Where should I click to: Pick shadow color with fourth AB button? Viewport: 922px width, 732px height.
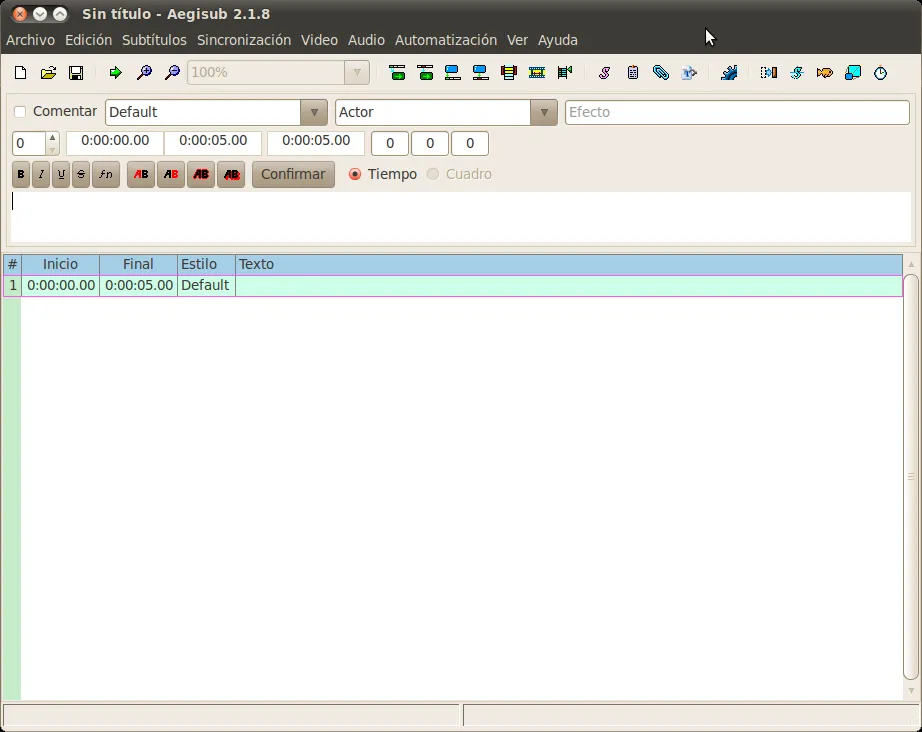[x=231, y=175]
